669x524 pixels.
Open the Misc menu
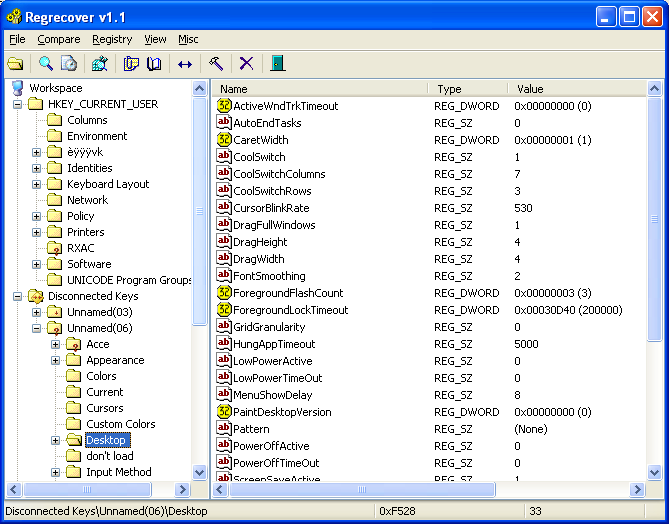pos(188,39)
